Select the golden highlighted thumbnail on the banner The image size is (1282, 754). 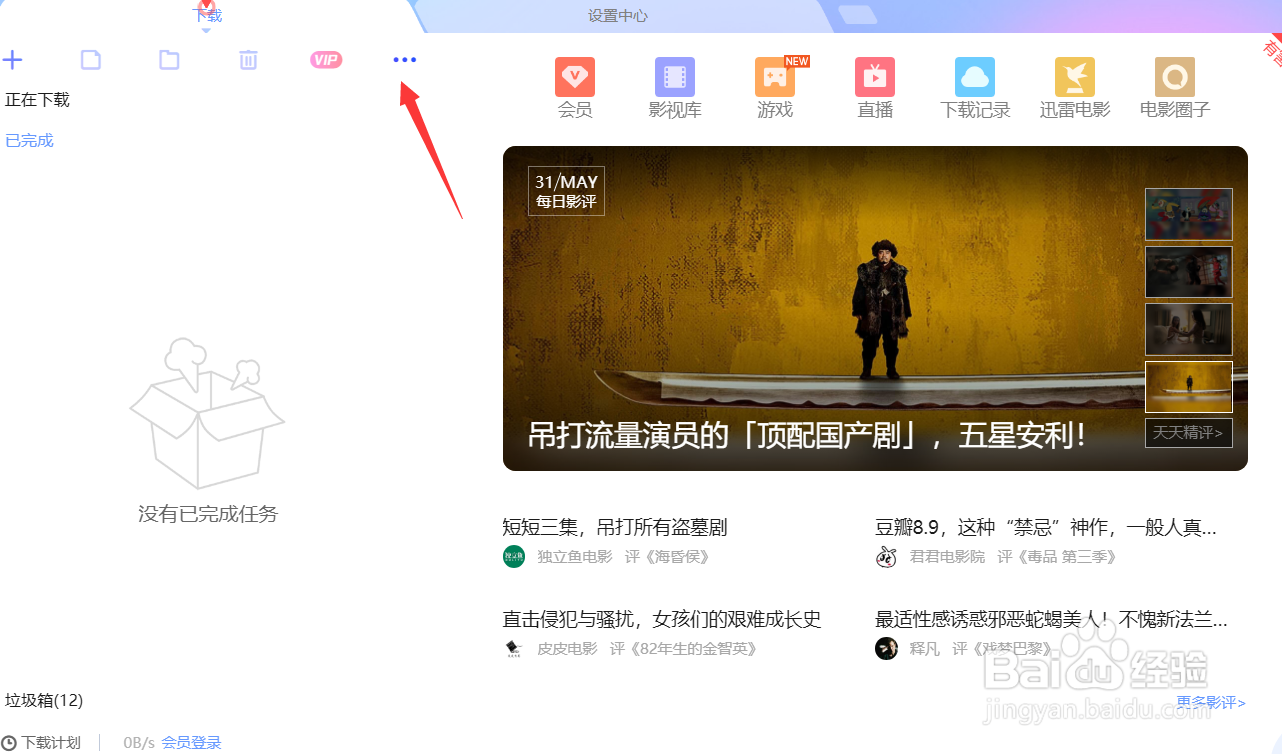(1189, 387)
